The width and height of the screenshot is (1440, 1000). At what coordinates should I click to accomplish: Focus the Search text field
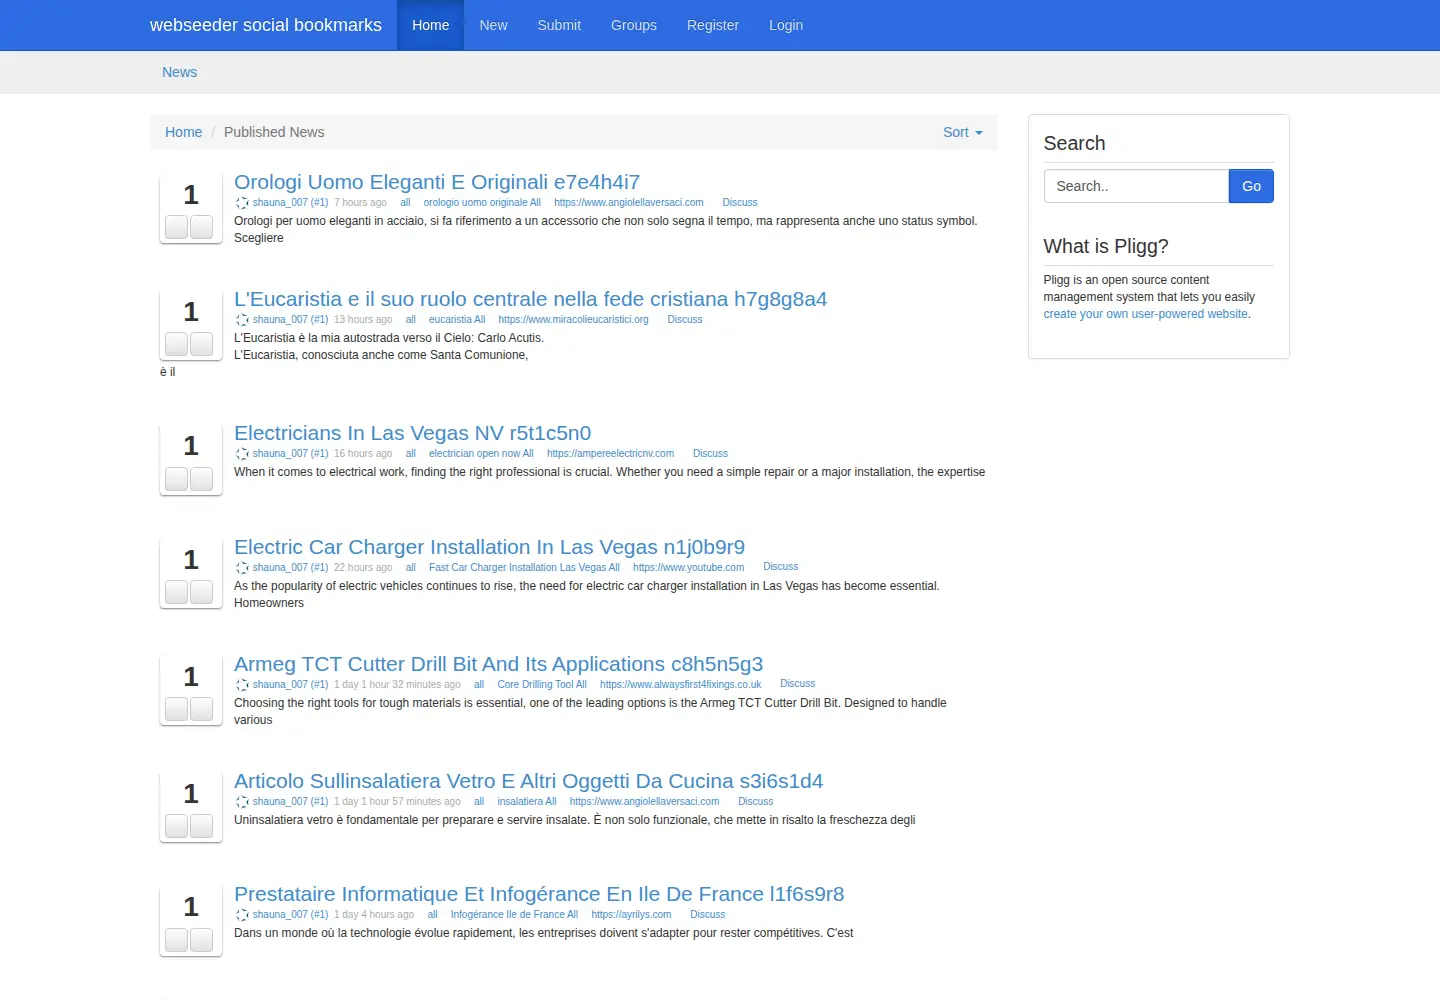[x=1136, y=186]
